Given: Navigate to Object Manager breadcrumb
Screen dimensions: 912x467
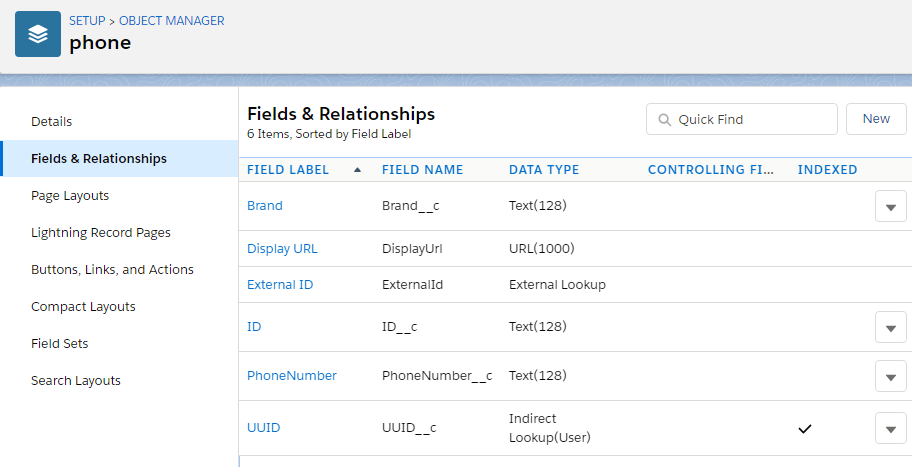Looking at the screenshot, I should (172, 21).
